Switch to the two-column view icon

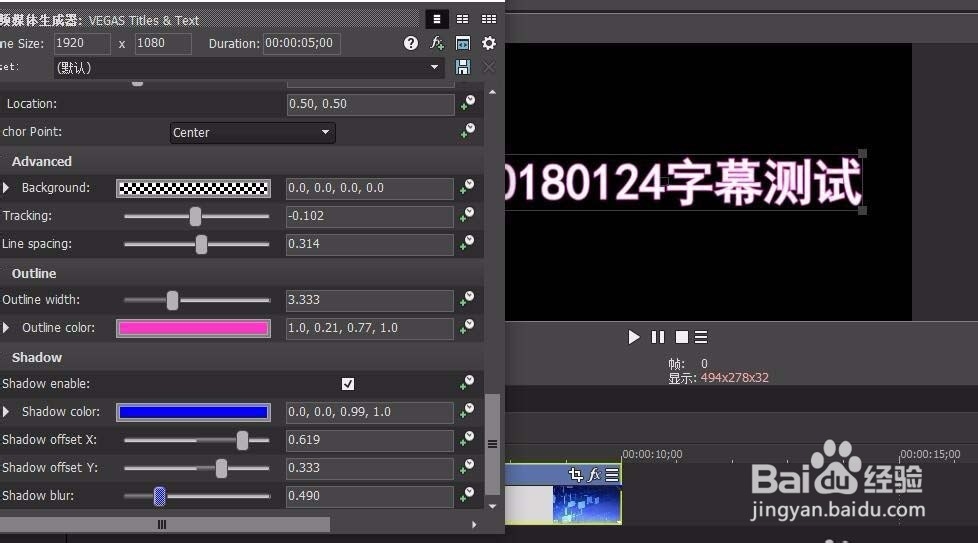click(x=462, y=19)
